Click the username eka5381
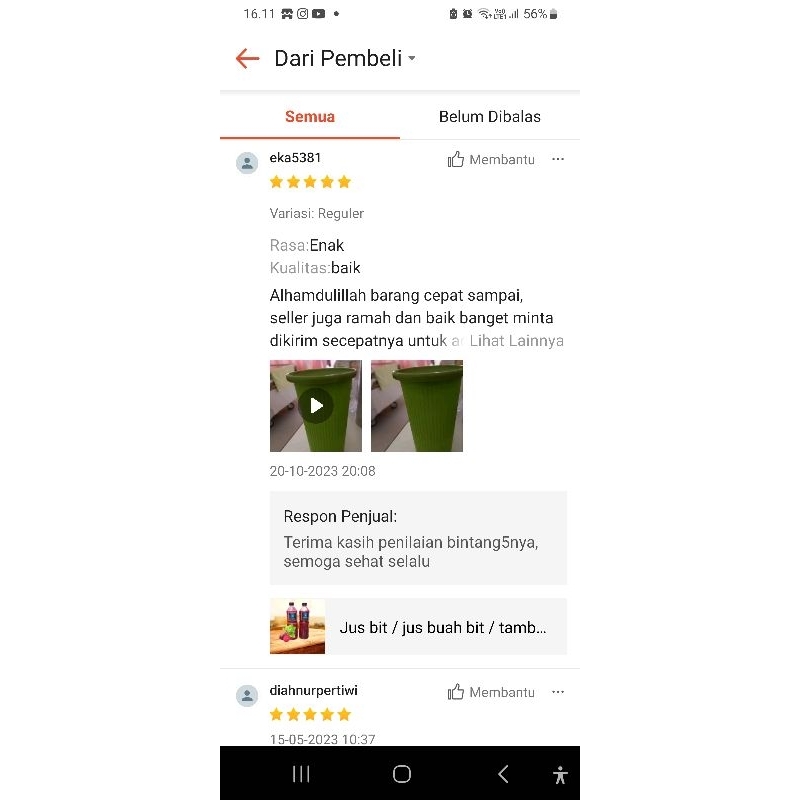The width and height of the screenshot is (800, 800). [295, 158]
